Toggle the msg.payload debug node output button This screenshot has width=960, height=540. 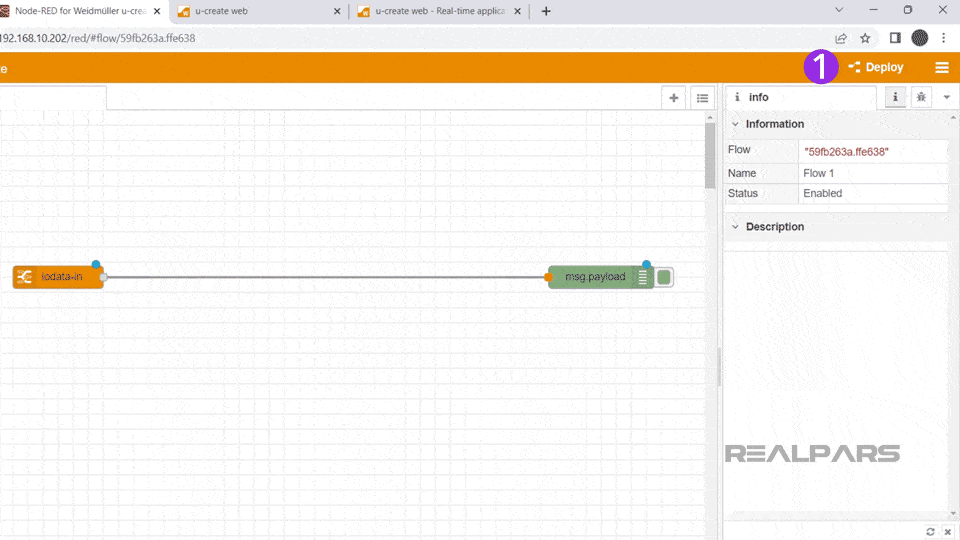point(664,277)
